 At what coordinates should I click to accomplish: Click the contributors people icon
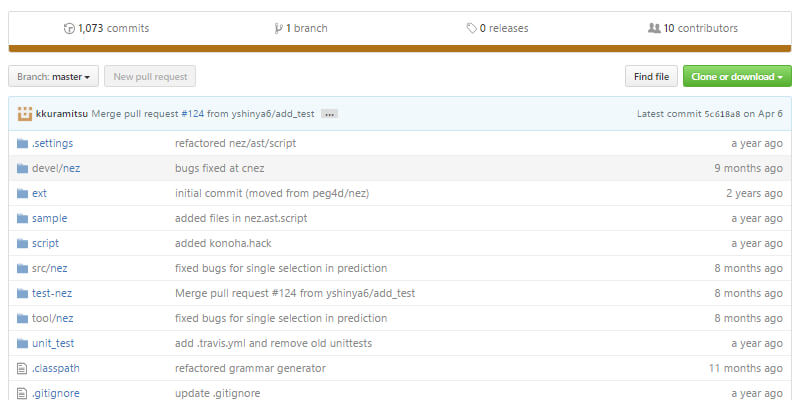(654, 28)
